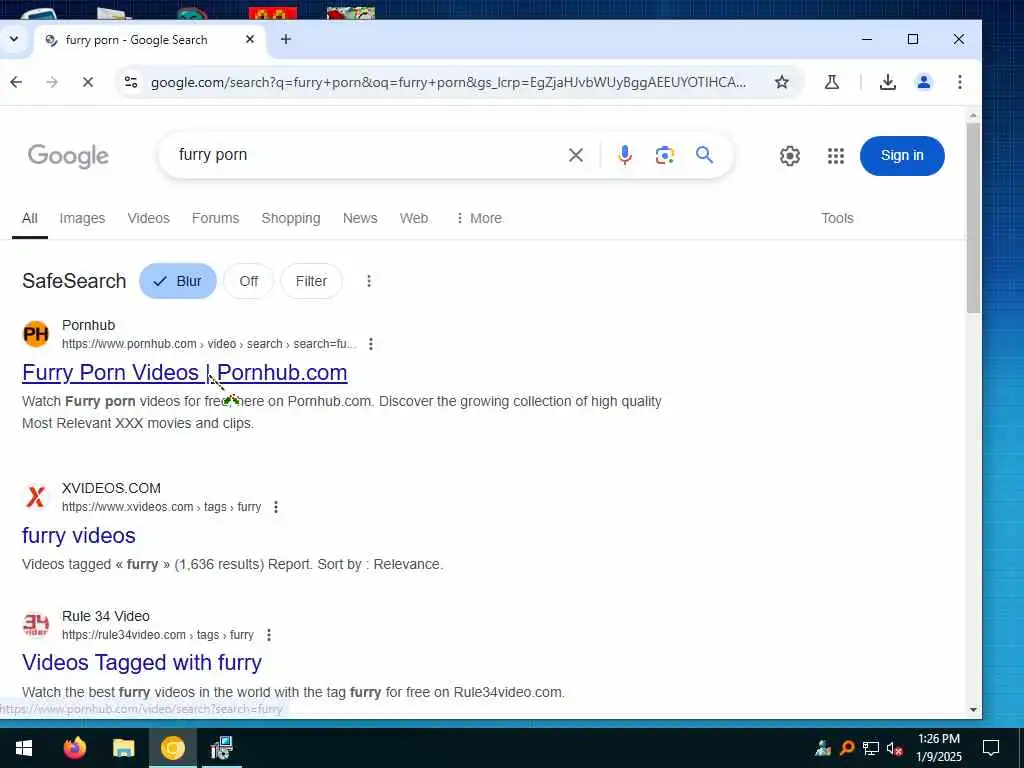Click the volume muted tray icon
Image resolution: width=1024 pixels, height=768 pixels.
click(895, 748)
